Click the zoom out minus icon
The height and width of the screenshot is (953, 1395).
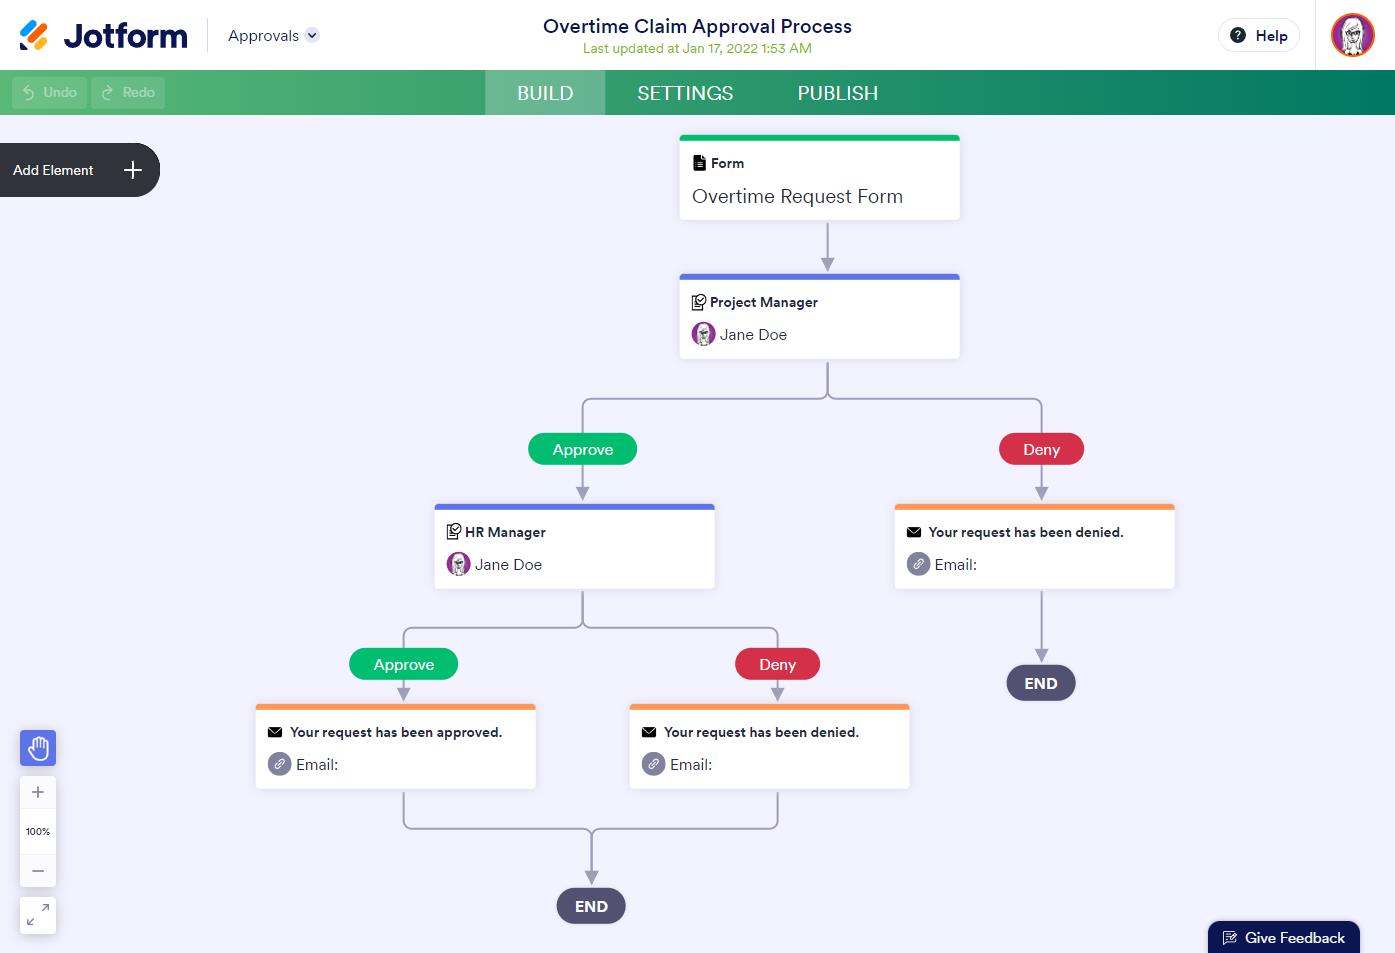38,871
